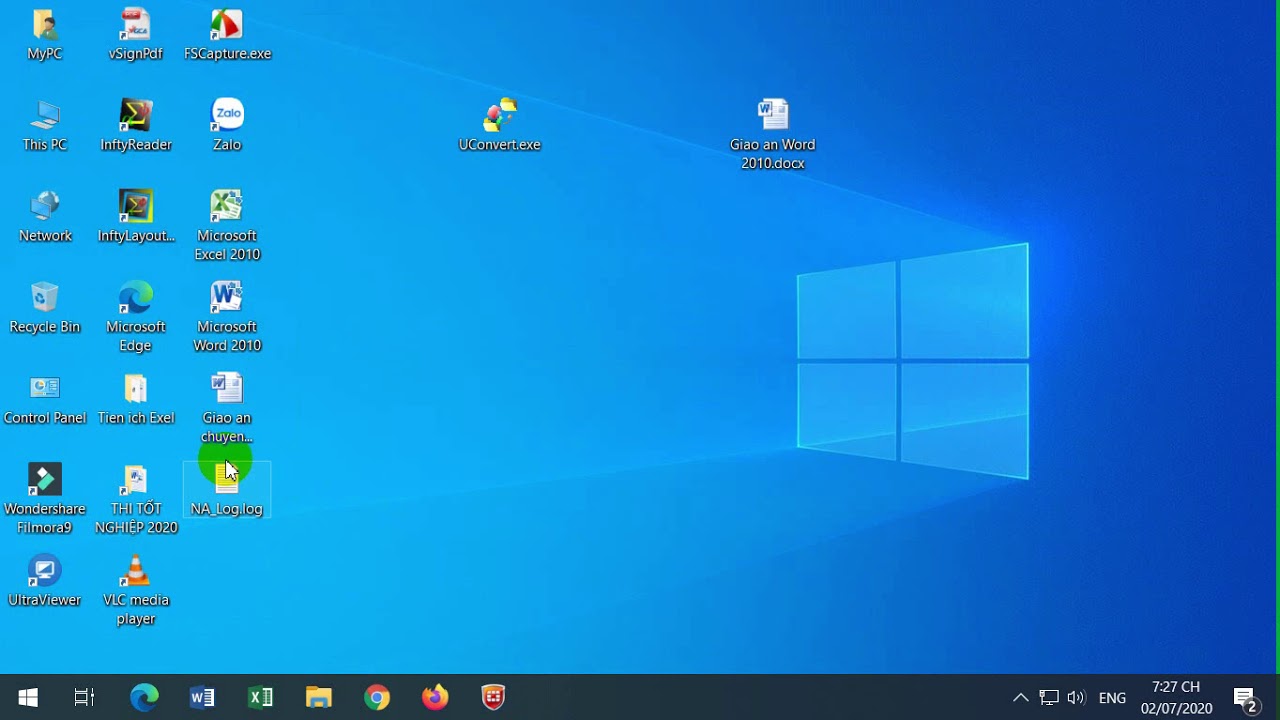Open the volume control tray icon
1280x720 pixels.
point(1076,697)
